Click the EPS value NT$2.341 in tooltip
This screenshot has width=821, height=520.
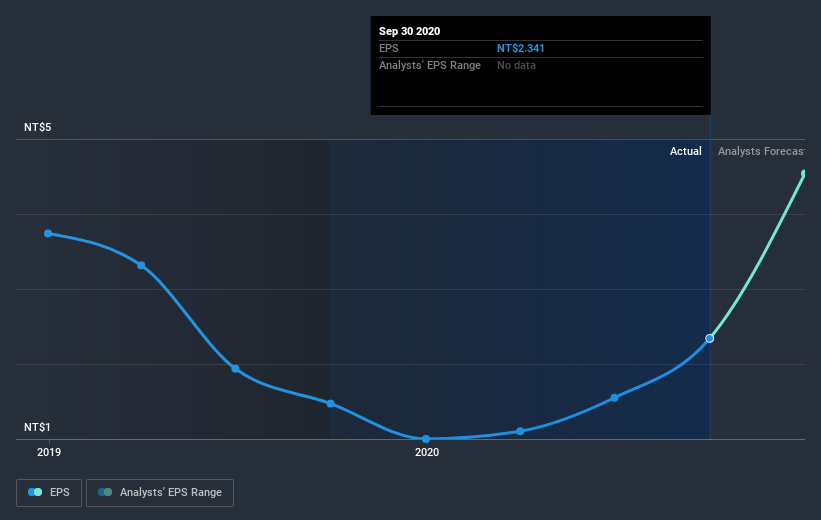coord(520,48)
